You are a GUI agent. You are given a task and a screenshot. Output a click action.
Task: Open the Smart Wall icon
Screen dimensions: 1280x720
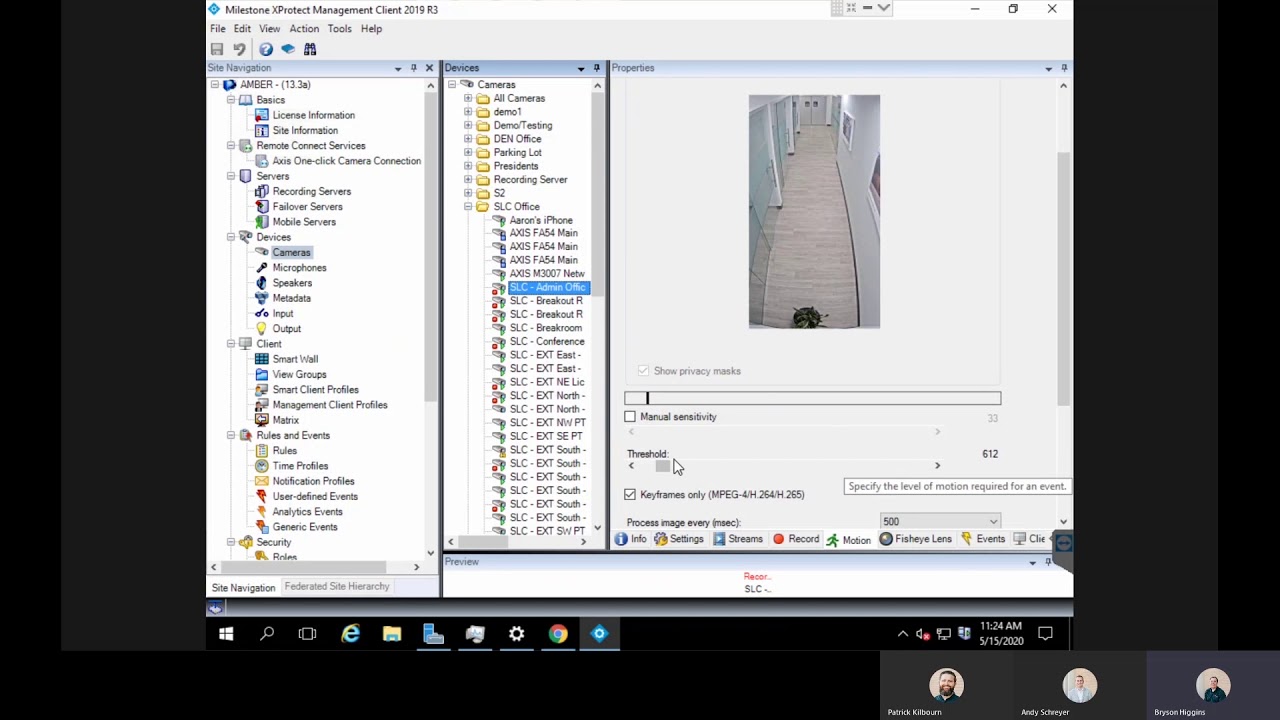(262, 359)
